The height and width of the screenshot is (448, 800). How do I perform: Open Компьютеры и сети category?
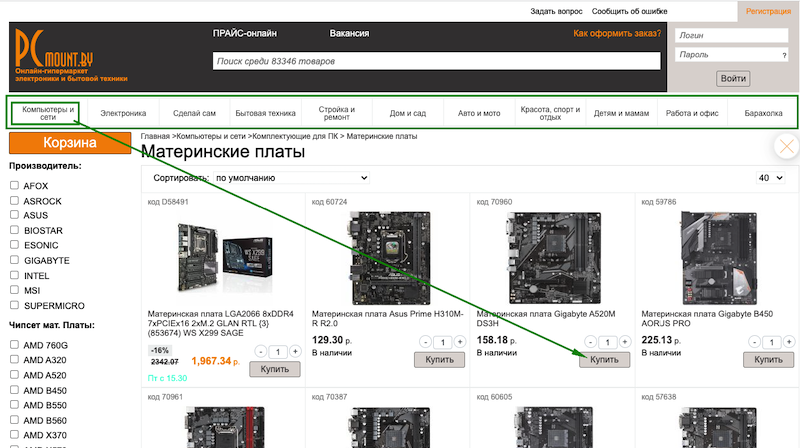click(47, 113)
